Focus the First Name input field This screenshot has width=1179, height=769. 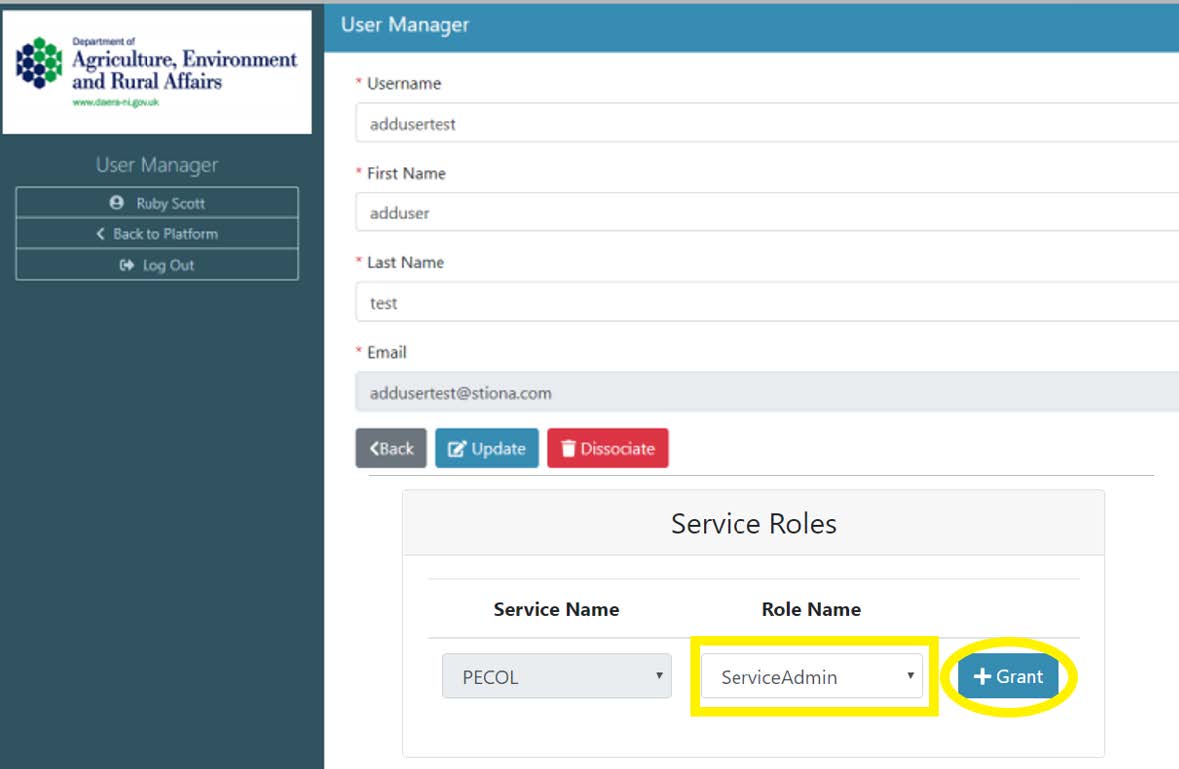pyautogui.click(x=766, y=213)
